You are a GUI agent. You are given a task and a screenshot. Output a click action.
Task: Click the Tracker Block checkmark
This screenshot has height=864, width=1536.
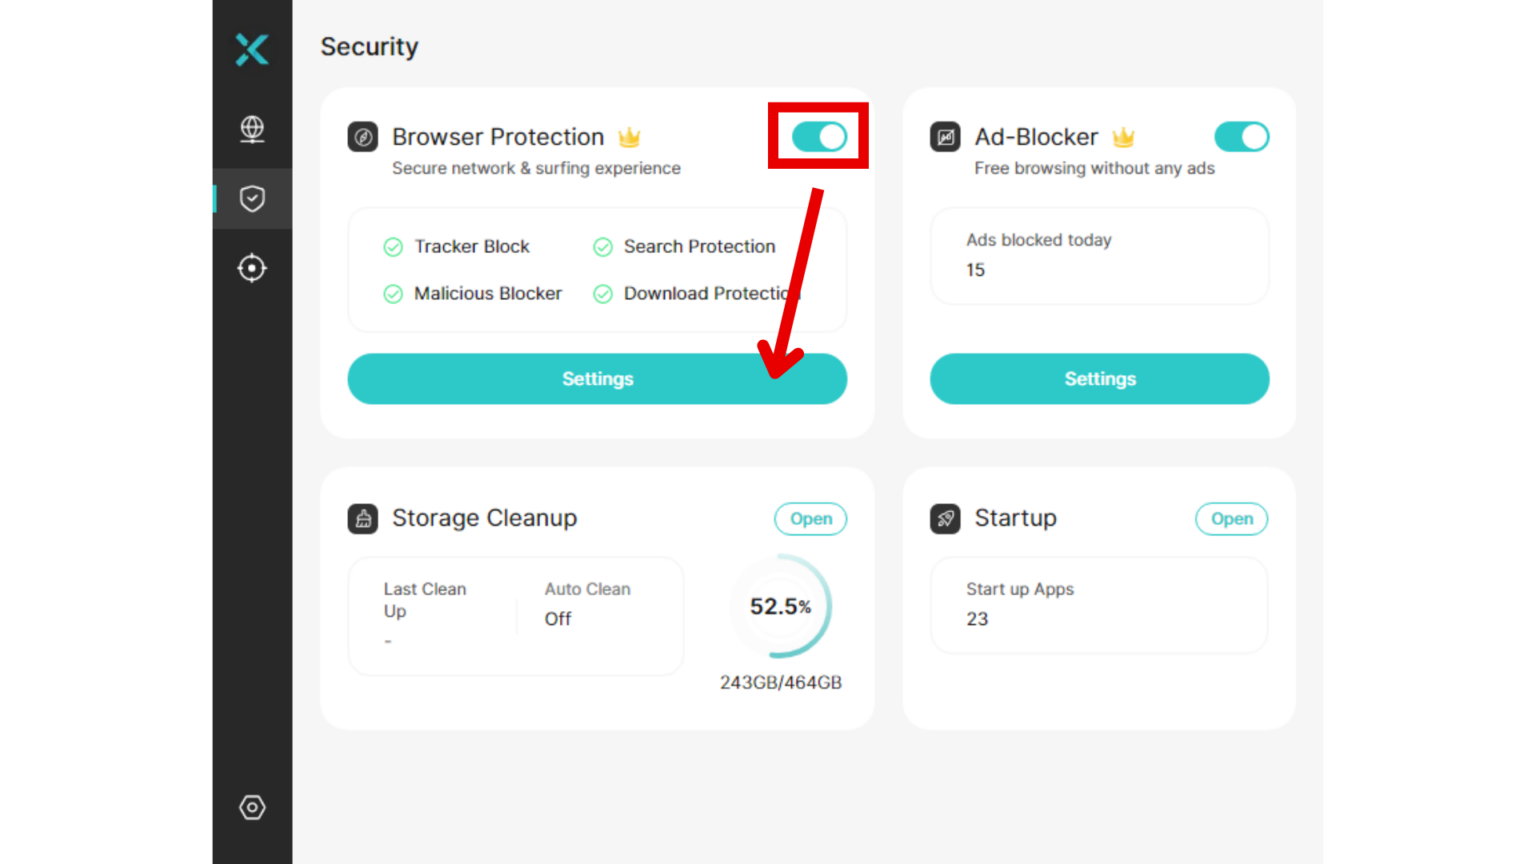(x=393, y=246)
